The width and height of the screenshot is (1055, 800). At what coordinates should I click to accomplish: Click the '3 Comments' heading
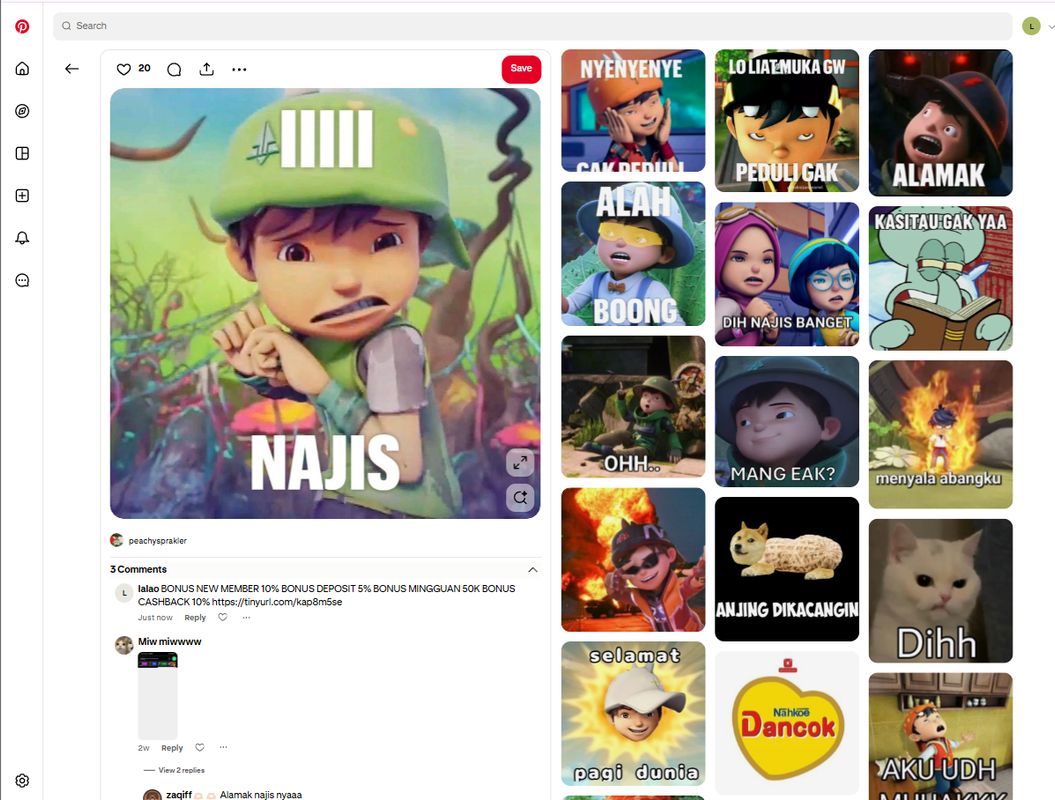pos(138,569)
